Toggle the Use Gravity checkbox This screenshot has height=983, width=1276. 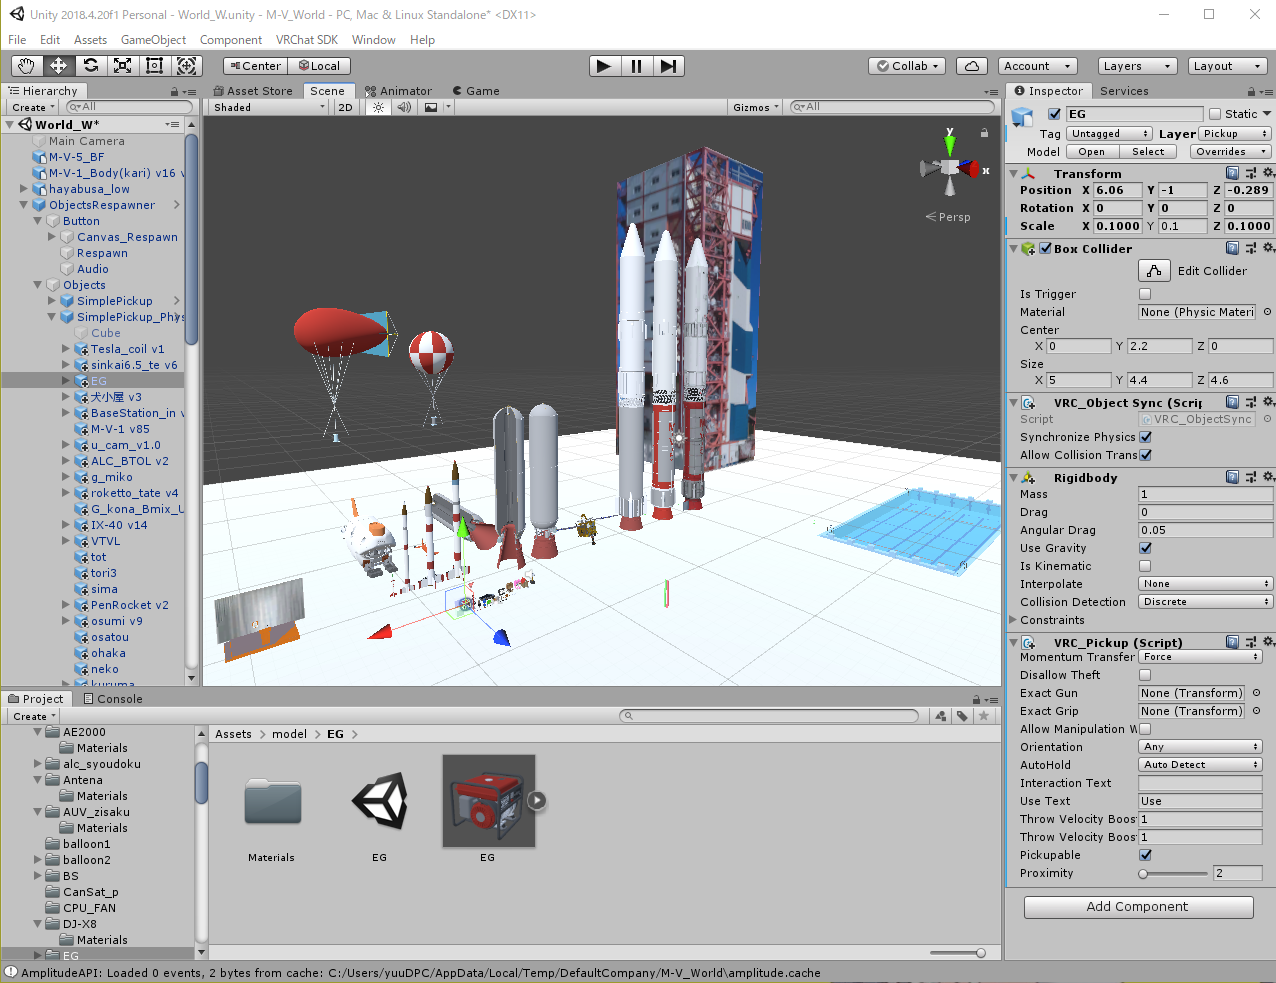click(1145, 548)
